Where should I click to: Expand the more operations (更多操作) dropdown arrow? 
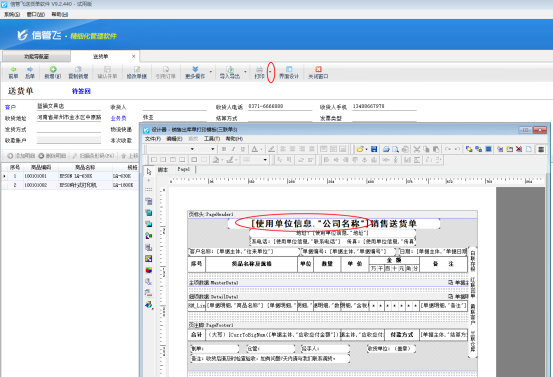(211, 72)
